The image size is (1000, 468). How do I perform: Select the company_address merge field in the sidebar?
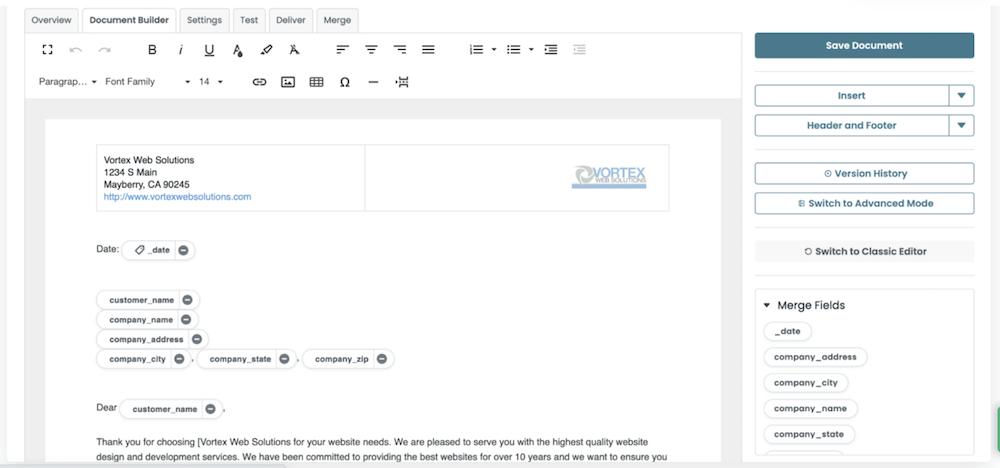(815, 357)
